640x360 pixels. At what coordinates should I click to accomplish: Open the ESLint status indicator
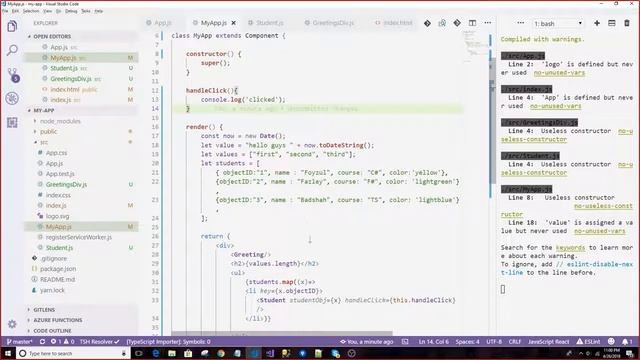tap(588, 342)
